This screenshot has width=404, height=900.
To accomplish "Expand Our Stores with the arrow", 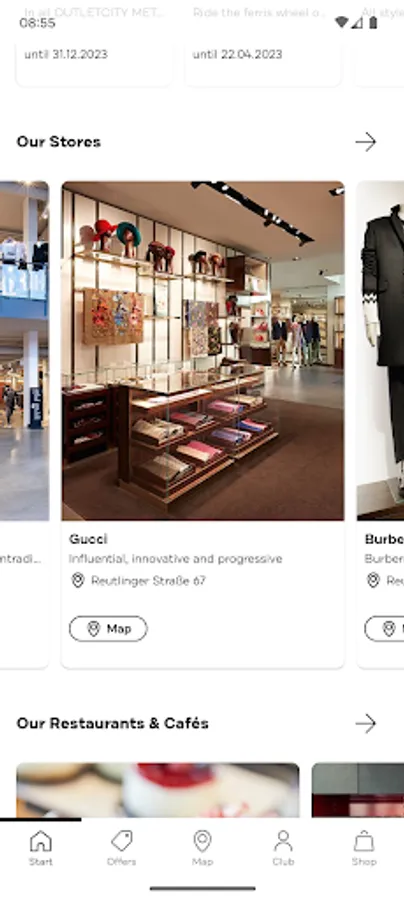I will [x=366, y=142].
